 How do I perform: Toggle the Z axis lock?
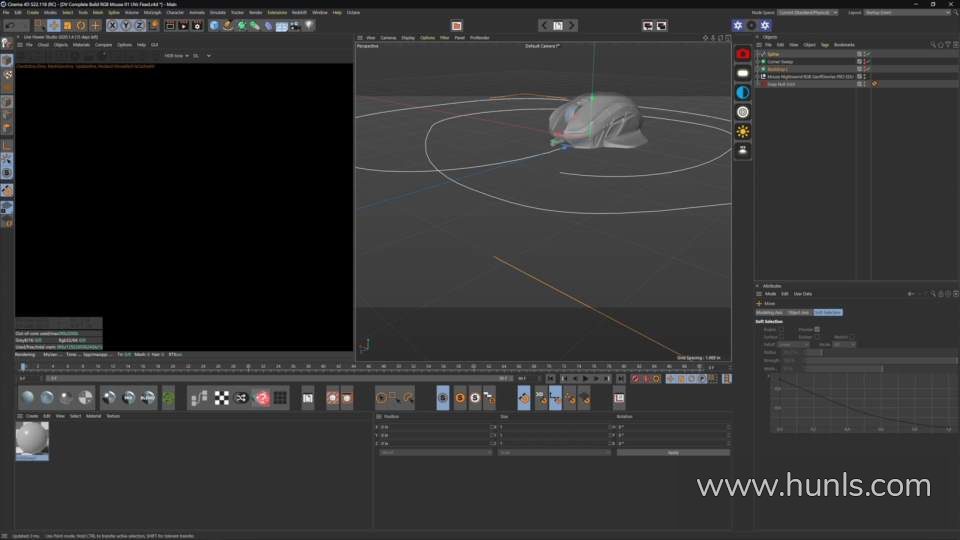click(x=140, y=25)
